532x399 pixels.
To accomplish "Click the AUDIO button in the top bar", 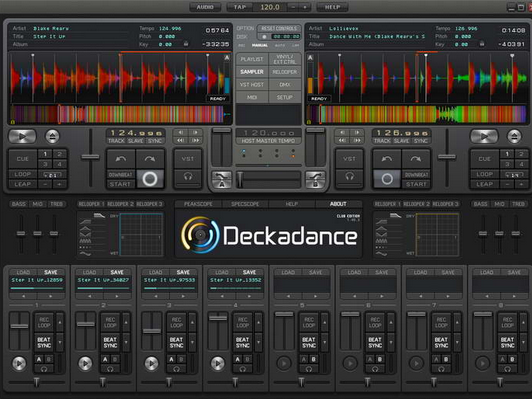I will click(205, 7).
